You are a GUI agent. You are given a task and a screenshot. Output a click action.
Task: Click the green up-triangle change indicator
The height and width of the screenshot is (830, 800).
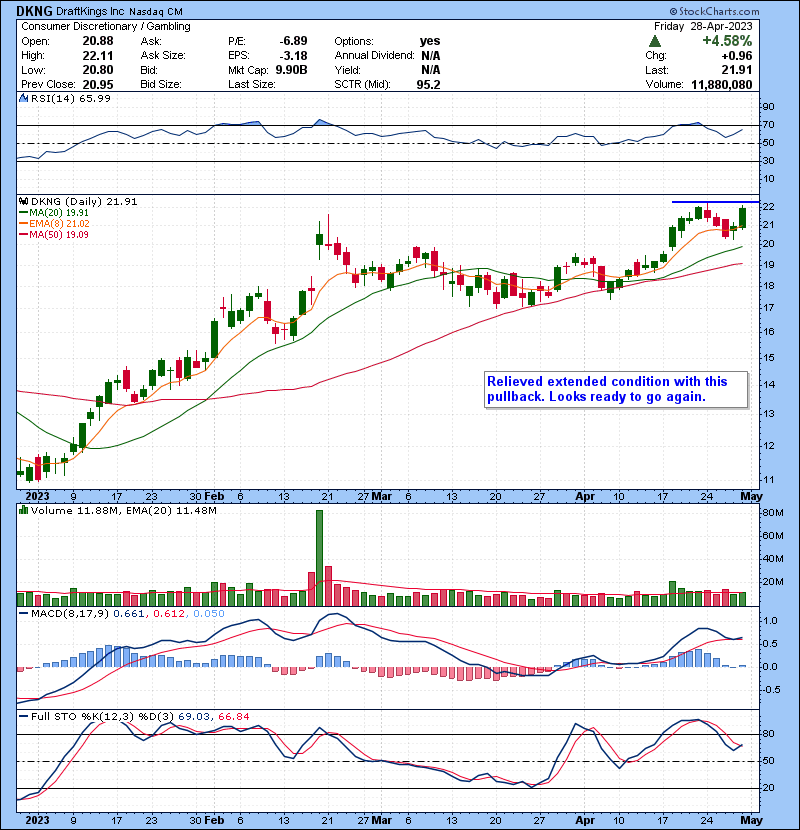tap(655, 41)
